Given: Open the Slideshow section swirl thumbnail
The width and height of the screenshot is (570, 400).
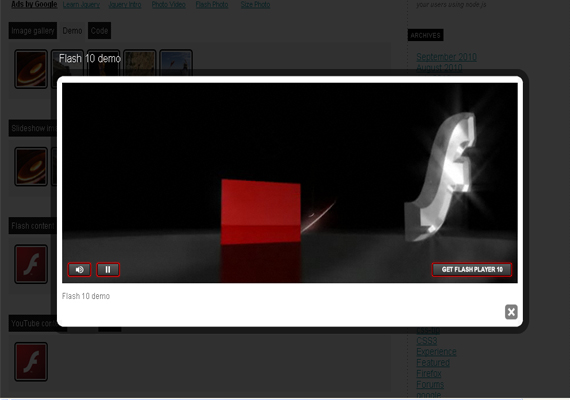Looking at the screenshot, I should [31, 167].
